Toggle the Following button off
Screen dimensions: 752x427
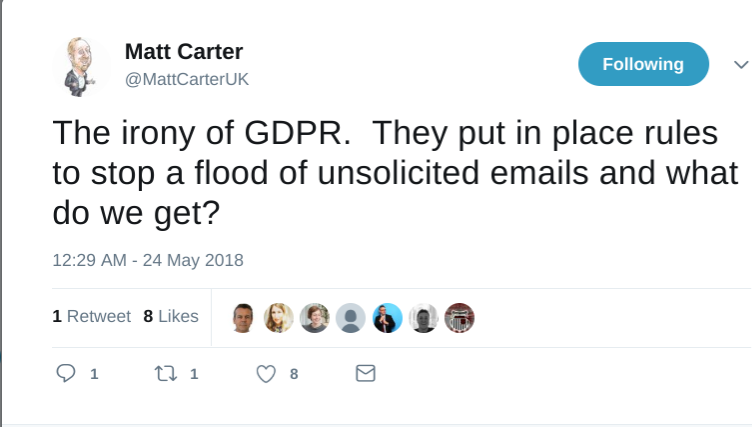click(x=643, y=65)
